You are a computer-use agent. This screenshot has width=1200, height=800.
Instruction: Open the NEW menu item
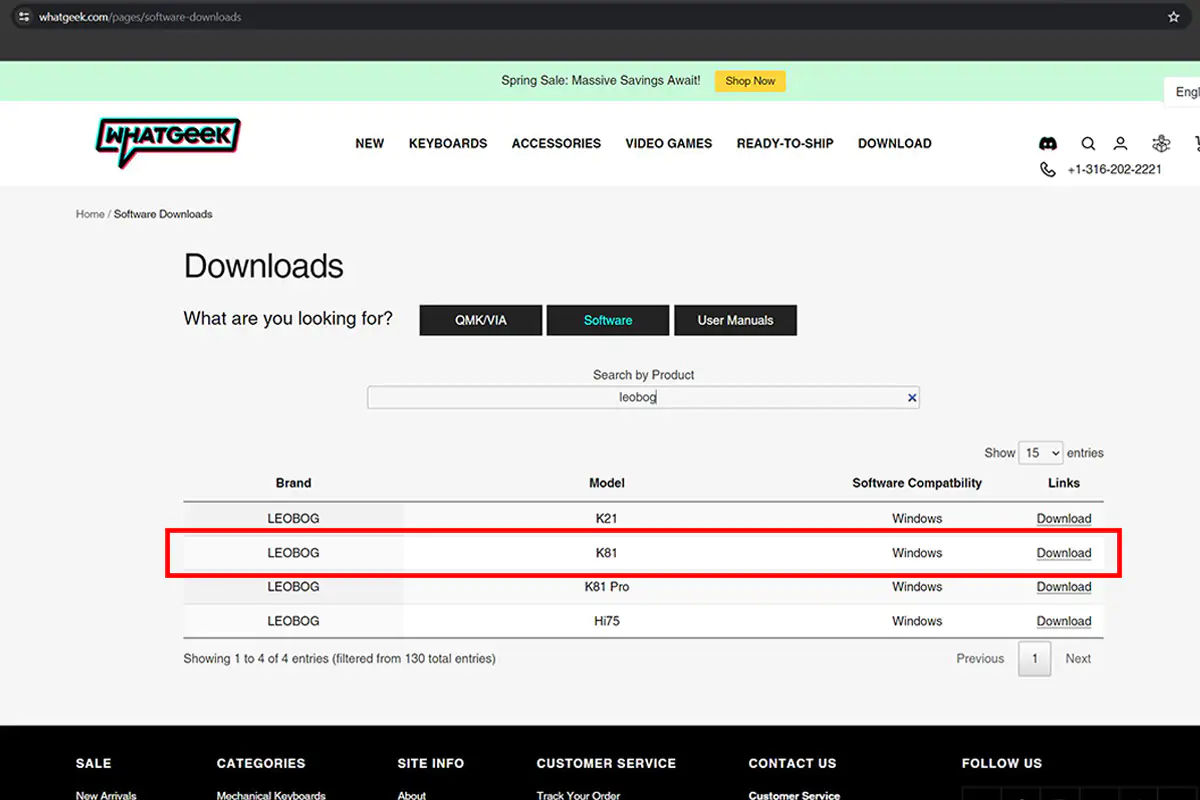pyautogui.click(x=370, y=144)
